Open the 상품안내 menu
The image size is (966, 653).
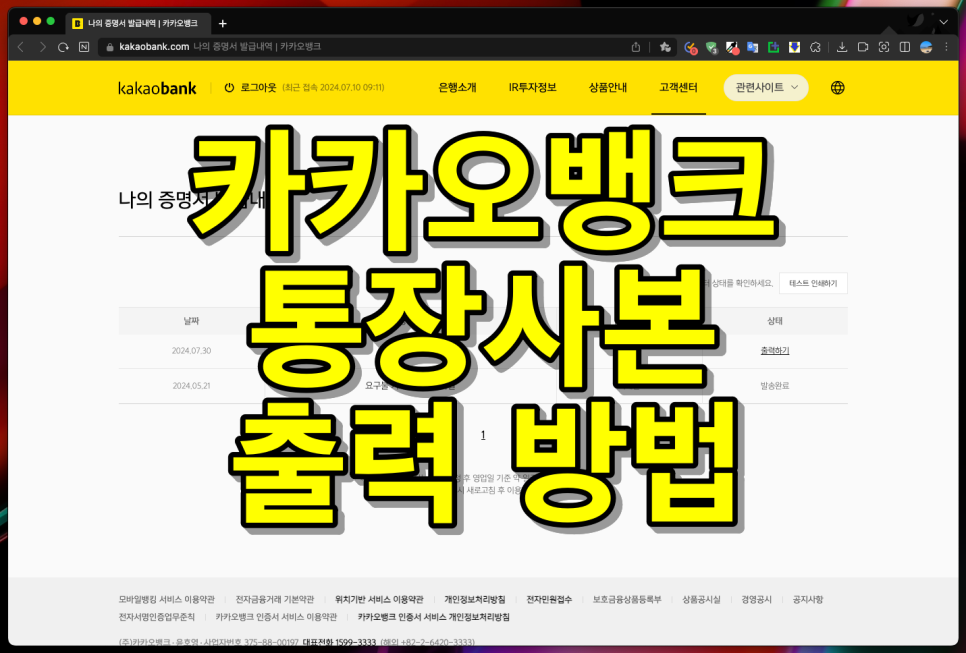click(607, 87)
